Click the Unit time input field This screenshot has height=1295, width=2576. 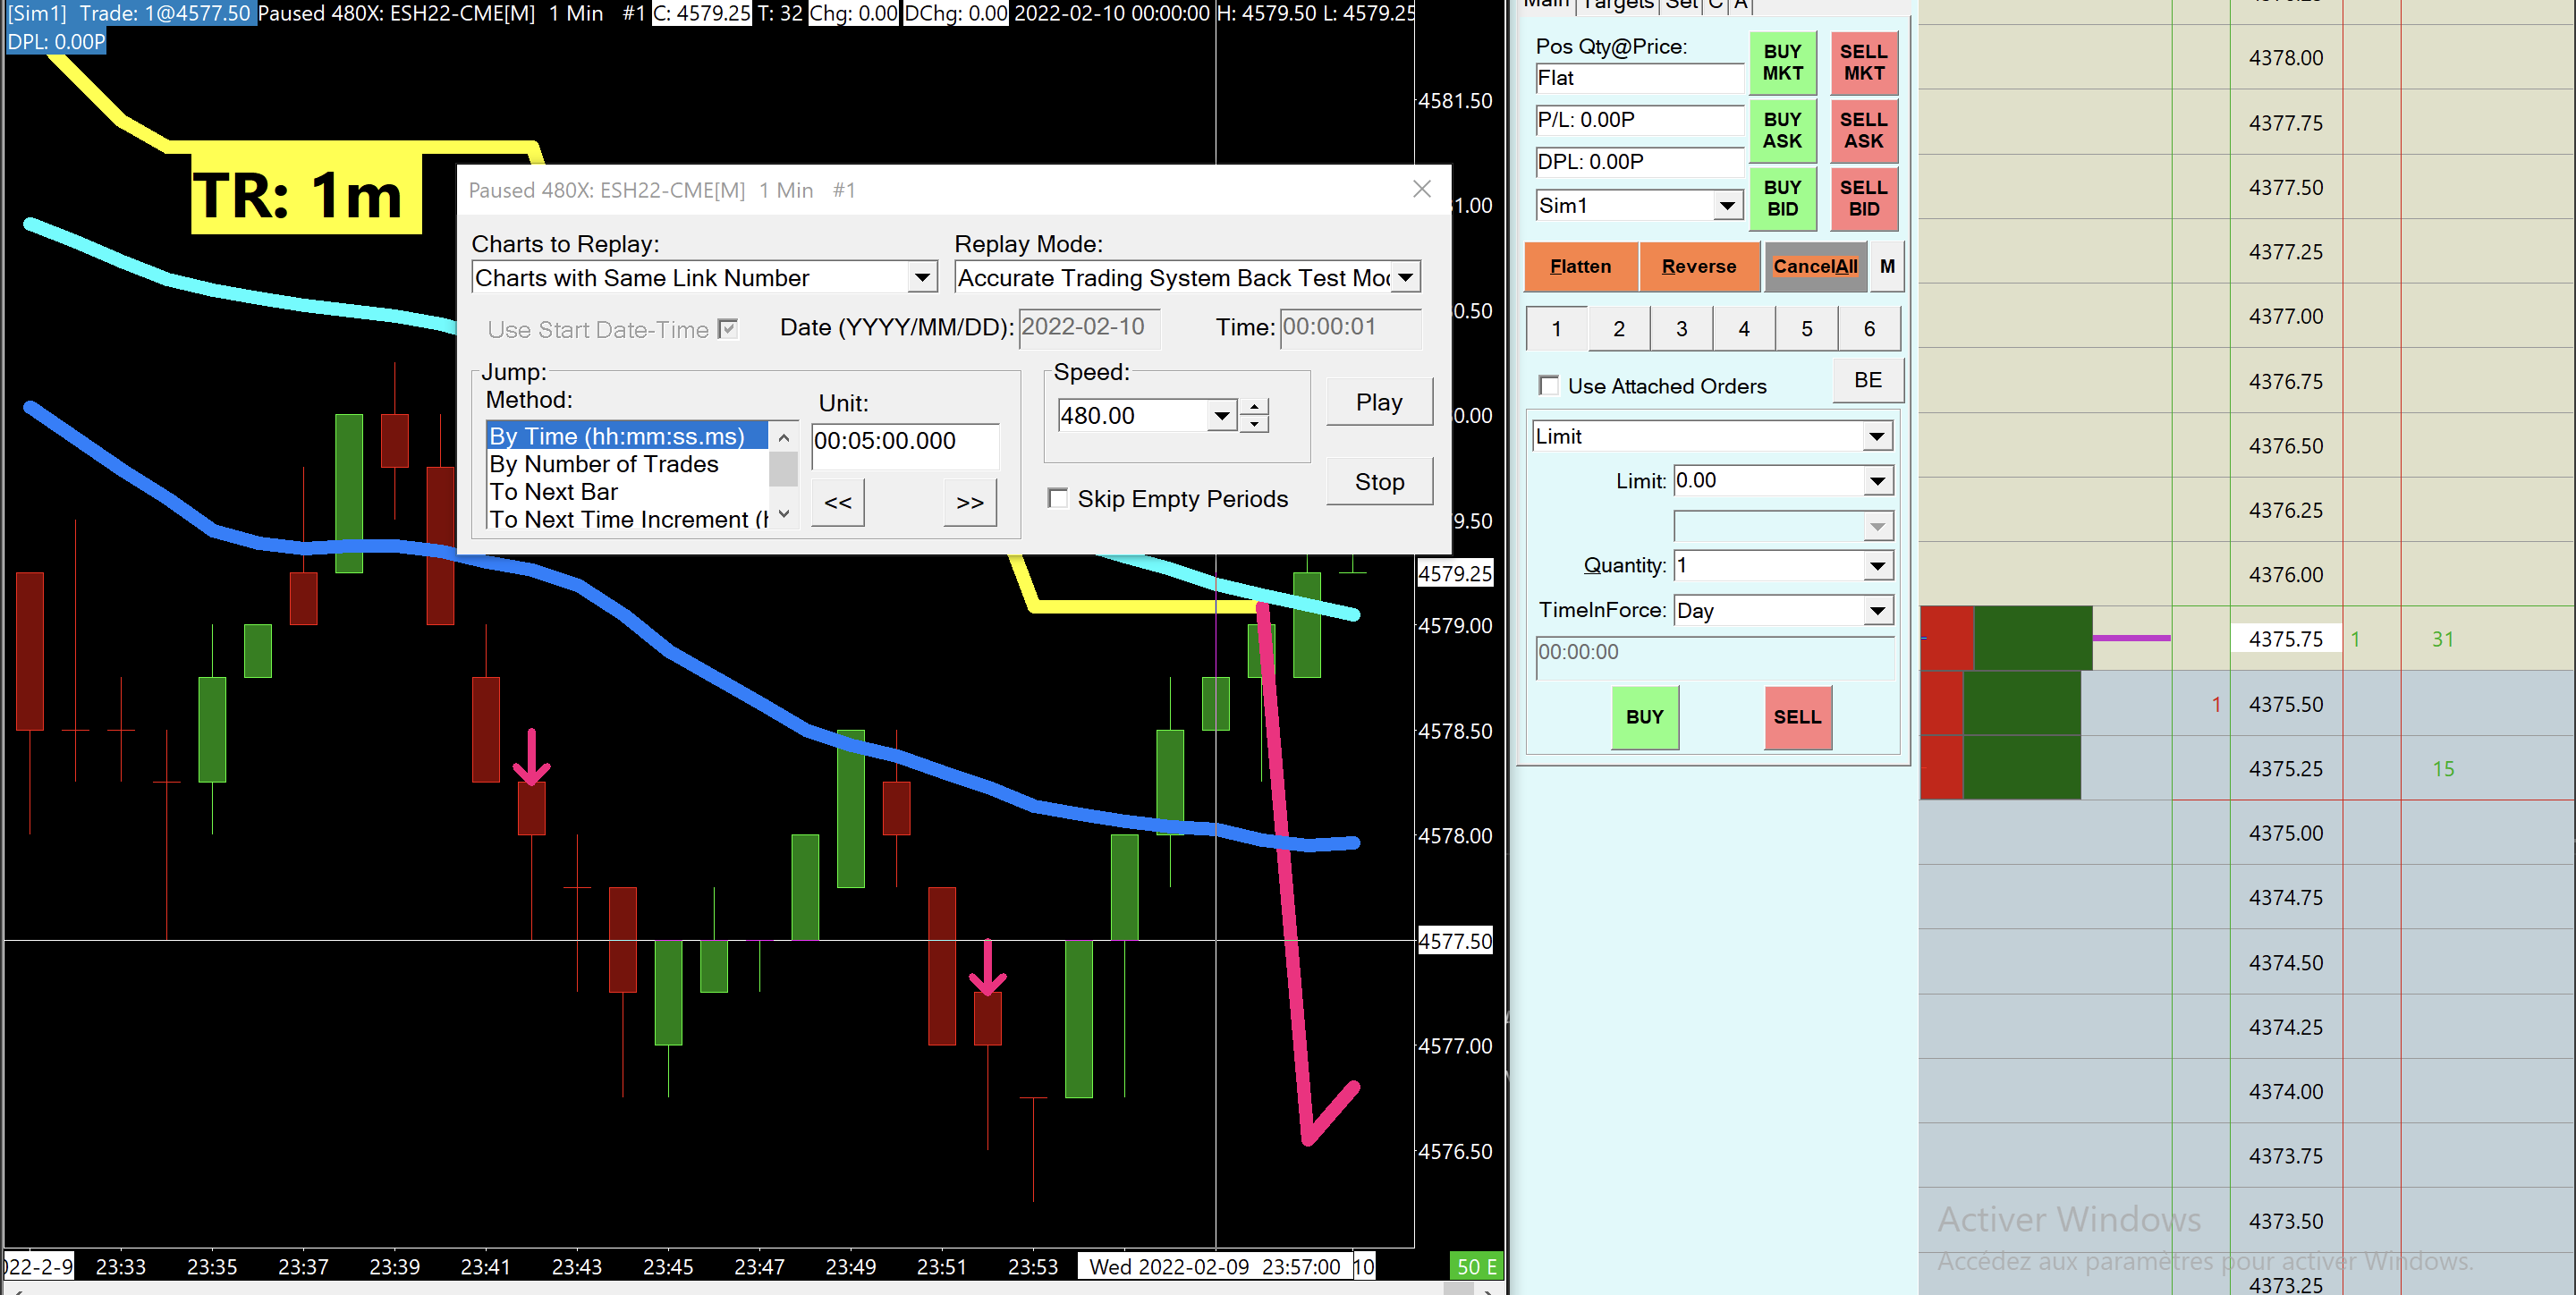pyautogui.click(x=903, y=441)
